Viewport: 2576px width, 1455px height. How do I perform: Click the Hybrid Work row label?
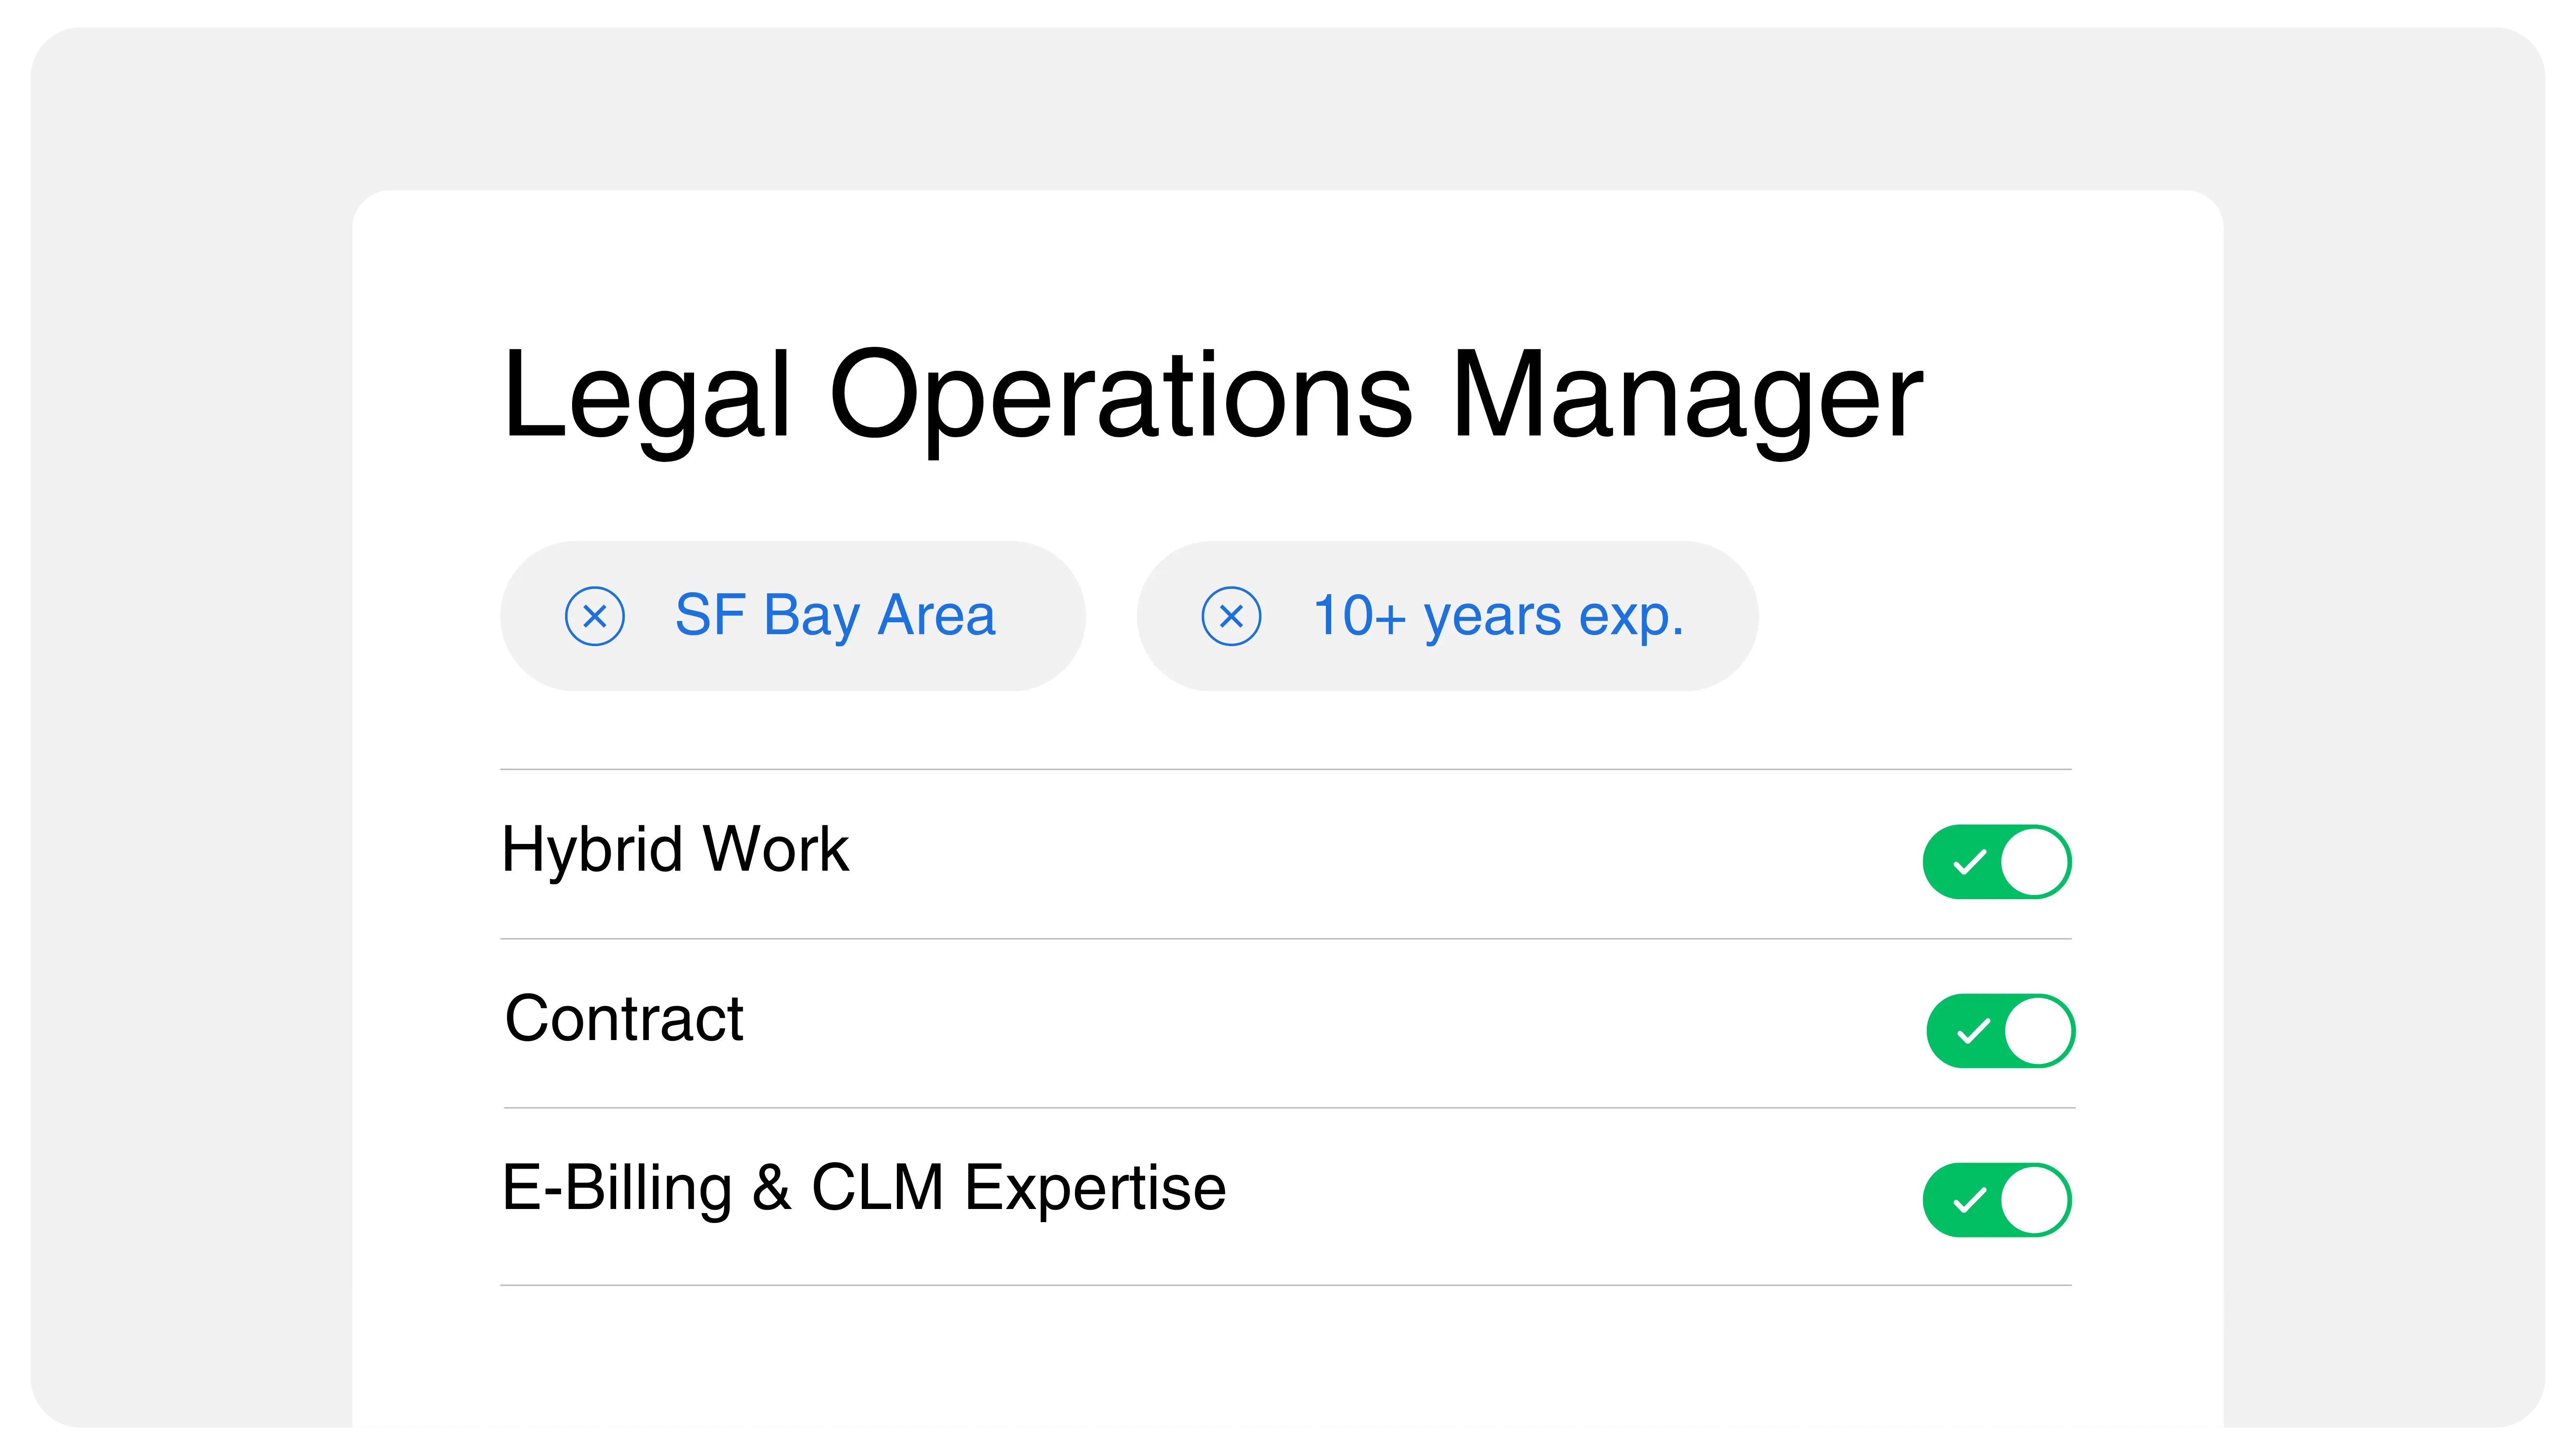coord(675,850)
